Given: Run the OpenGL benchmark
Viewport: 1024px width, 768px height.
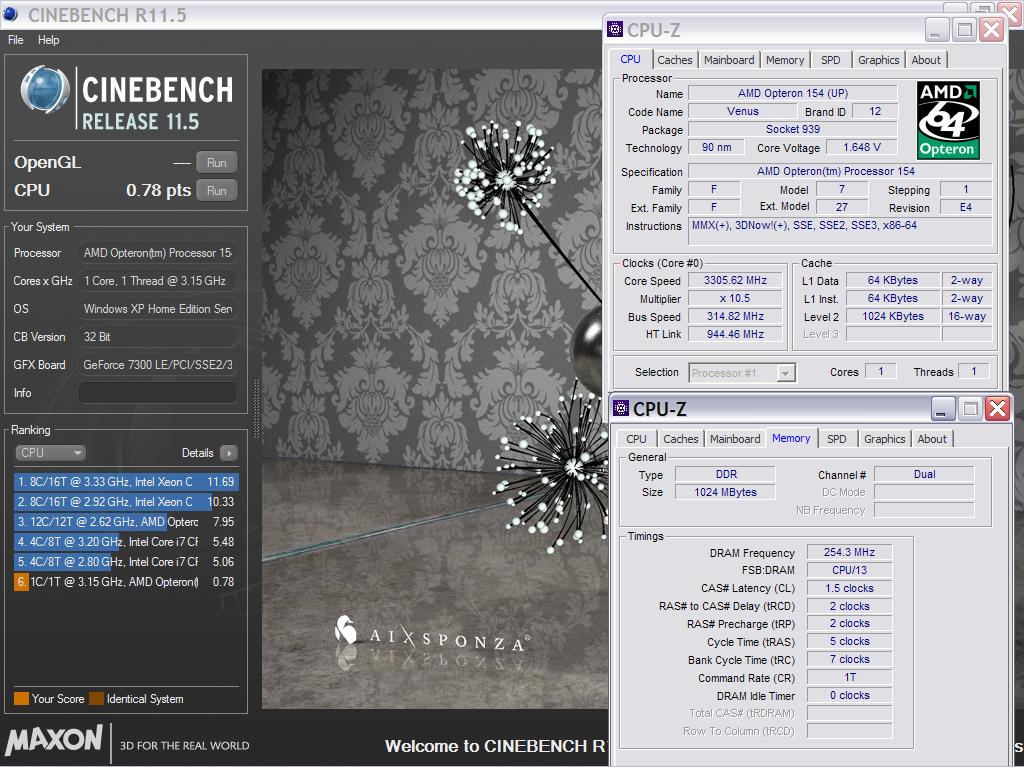Looking at the screenshot, I should click(217, 163).
